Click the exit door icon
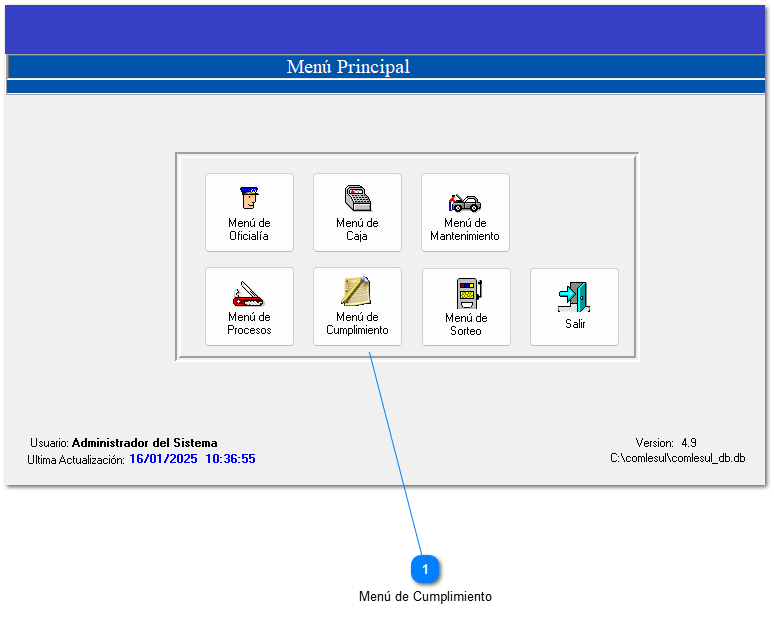 [x=575, y=297]
